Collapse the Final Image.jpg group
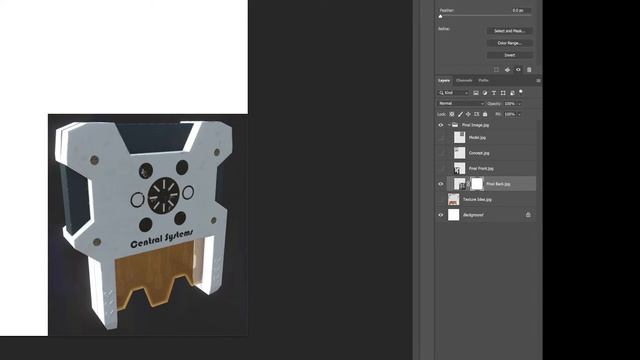 449,125
